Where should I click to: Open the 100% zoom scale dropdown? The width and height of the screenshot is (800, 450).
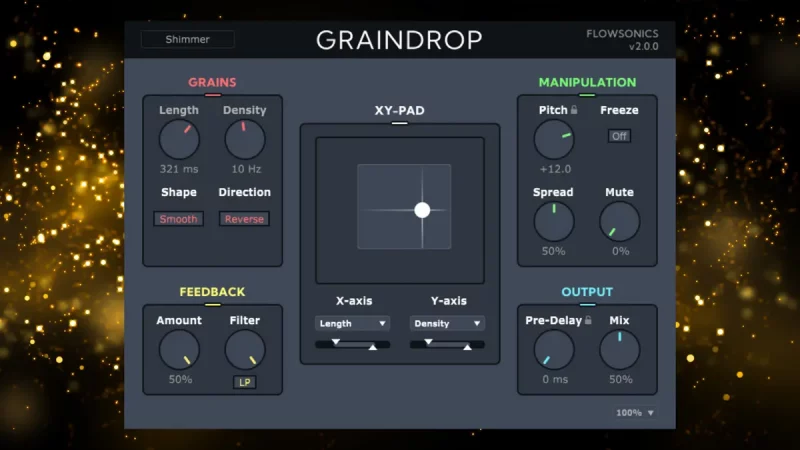[x=635, y=412]
